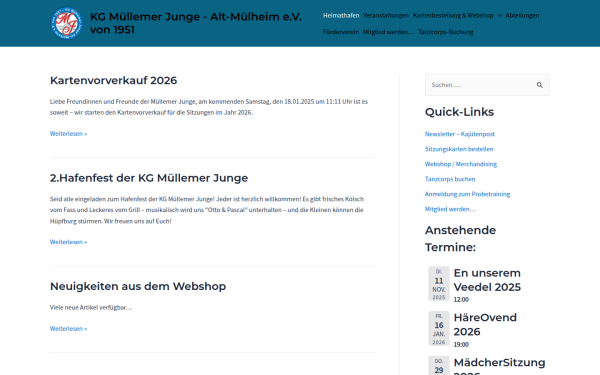Open Anmeldung zum Probetraining link
Image resolution: width=600 pixels, height=375 pixels.
pos(467,194)
